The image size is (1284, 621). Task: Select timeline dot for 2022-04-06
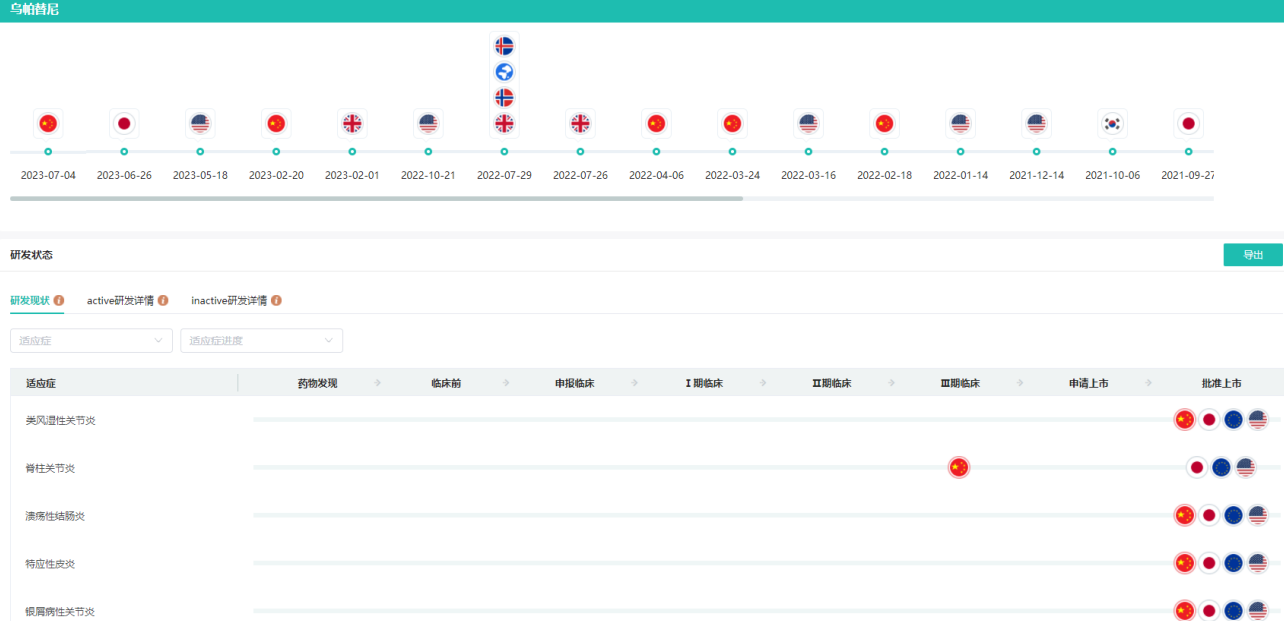click(656, 152)
